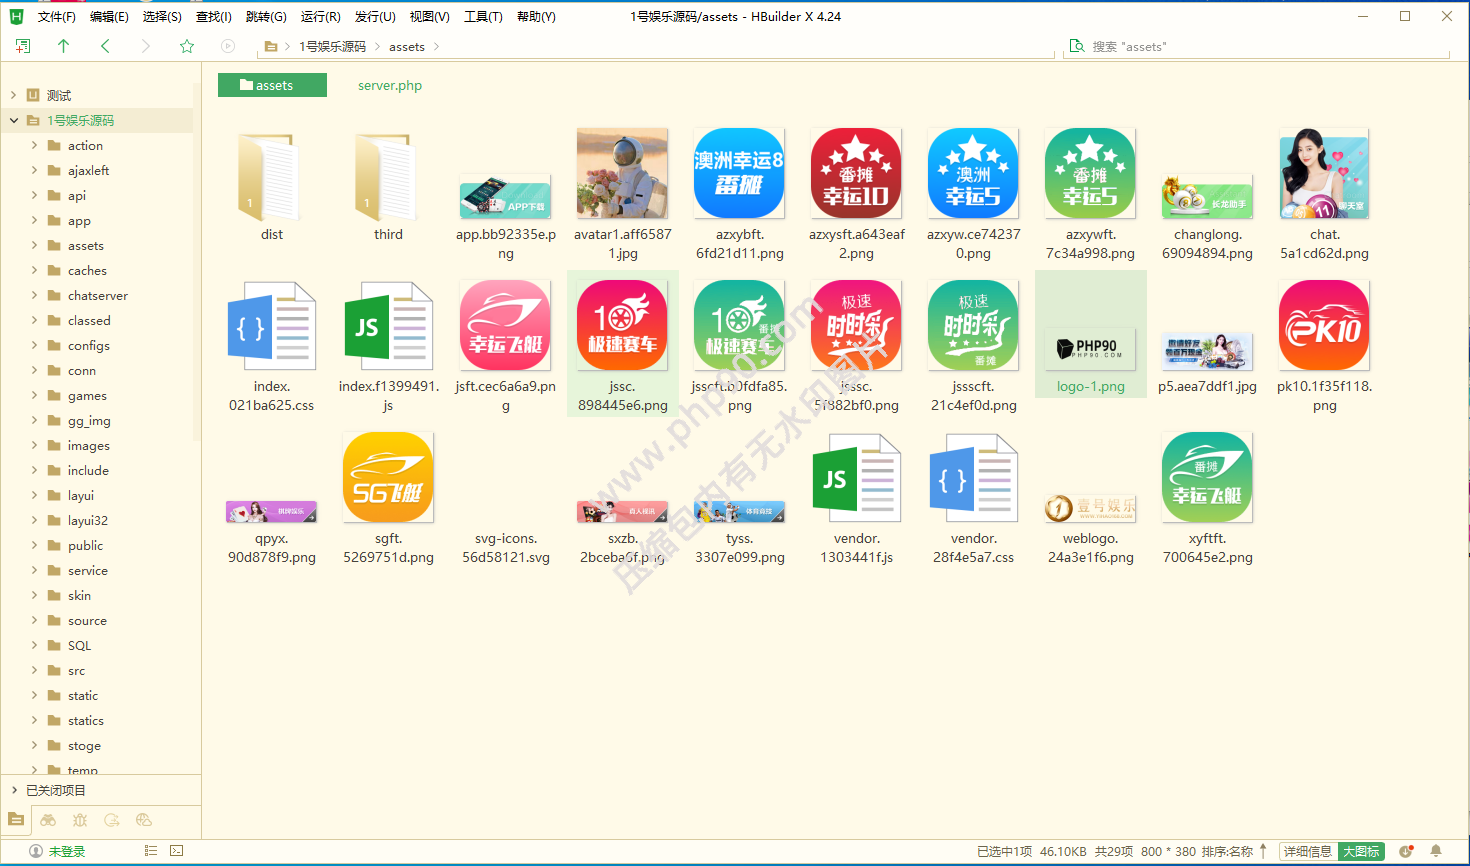The width and height of the screenshot is (1470, 866).
Task: Open the binoculars search panel icon
Action: (x=48, y=820)
